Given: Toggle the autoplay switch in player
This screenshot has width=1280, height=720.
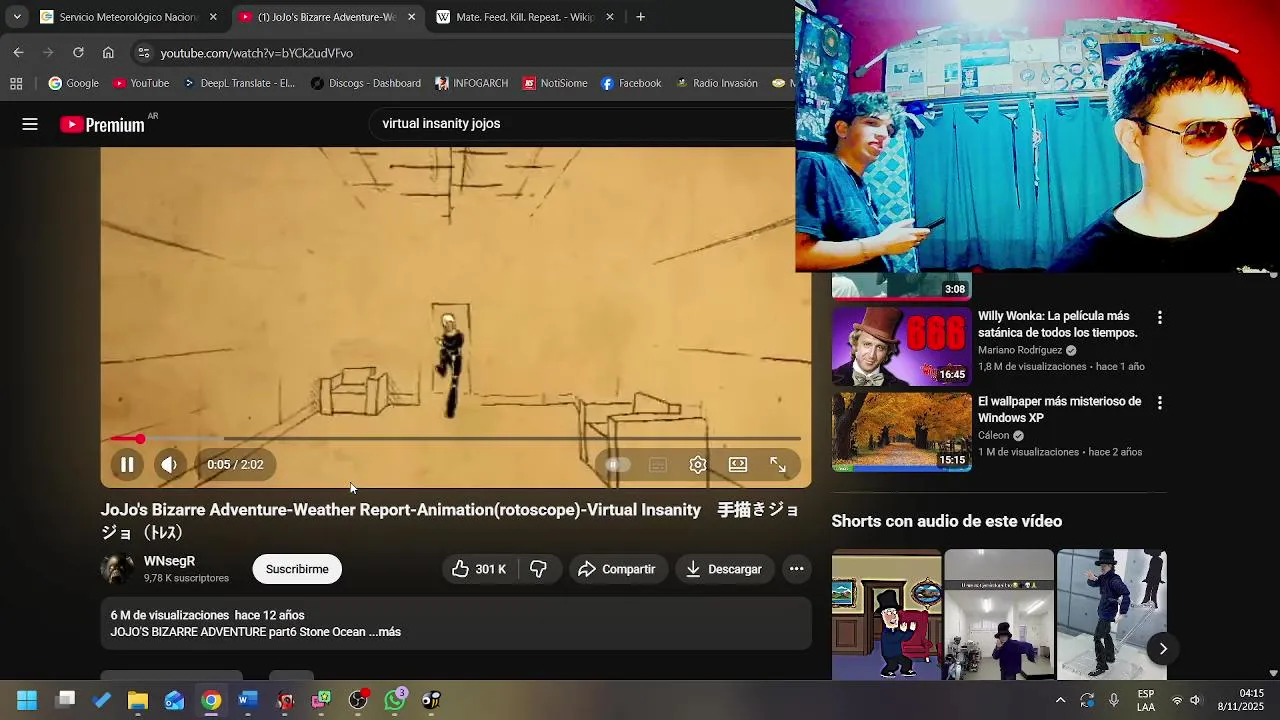Looking at the screenshot, I should pos(617,465).
